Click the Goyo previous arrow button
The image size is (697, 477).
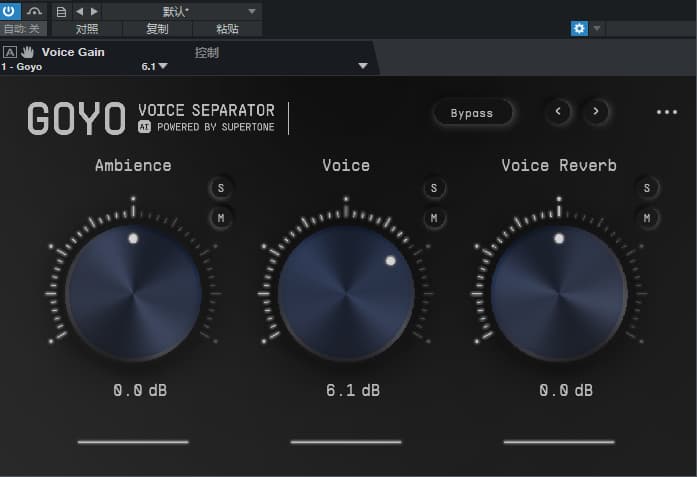[x=558, y=111]
